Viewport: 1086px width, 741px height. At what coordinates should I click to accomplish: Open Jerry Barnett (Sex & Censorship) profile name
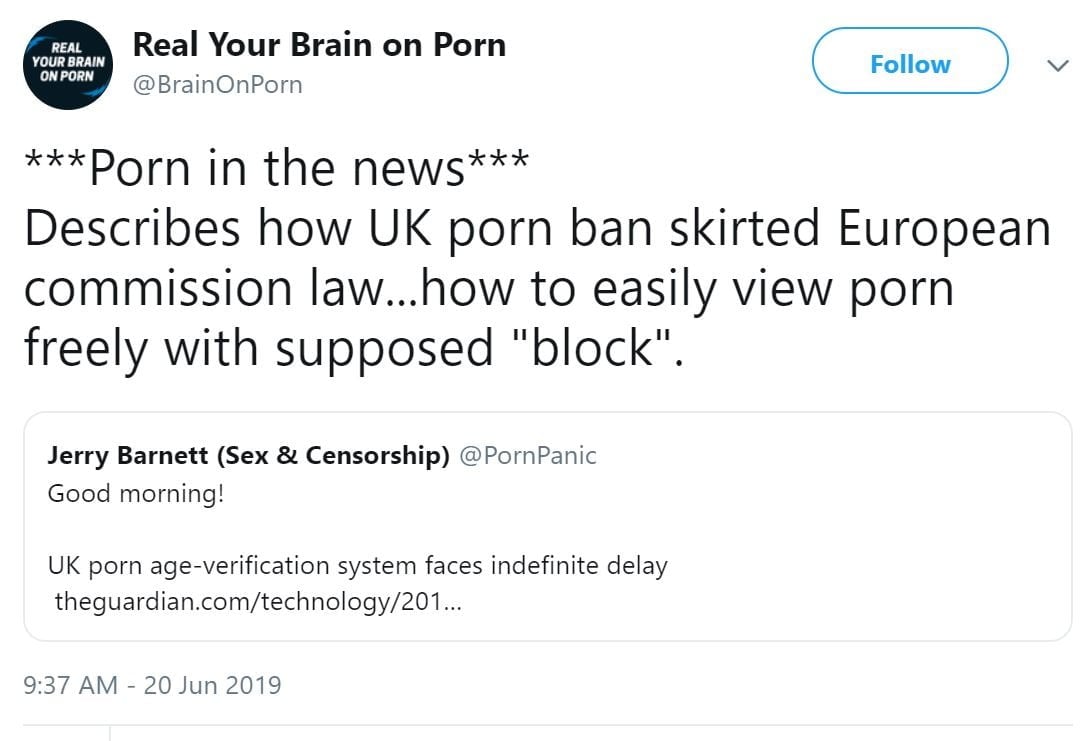click(248, 456)
